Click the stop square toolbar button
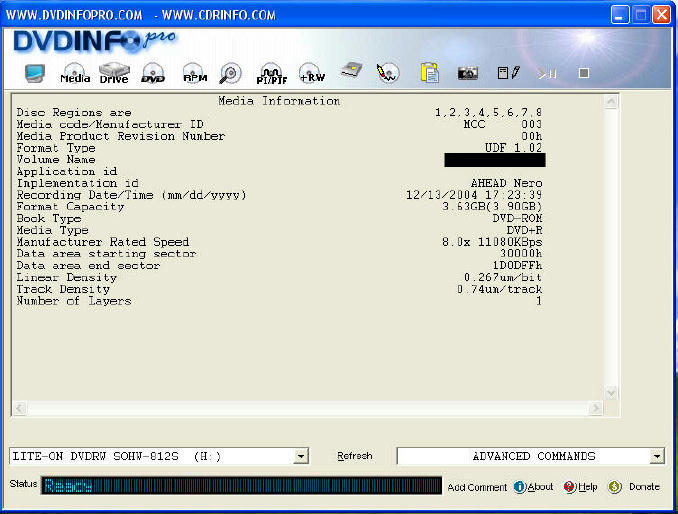 point(584,73)
